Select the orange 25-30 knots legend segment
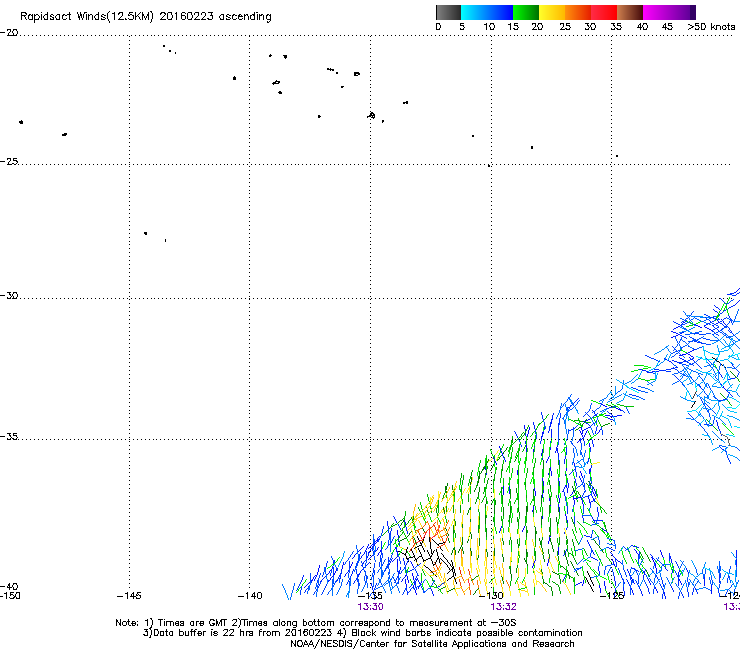The width and height of the screenshot is (740, 650). tap(578, 12)
